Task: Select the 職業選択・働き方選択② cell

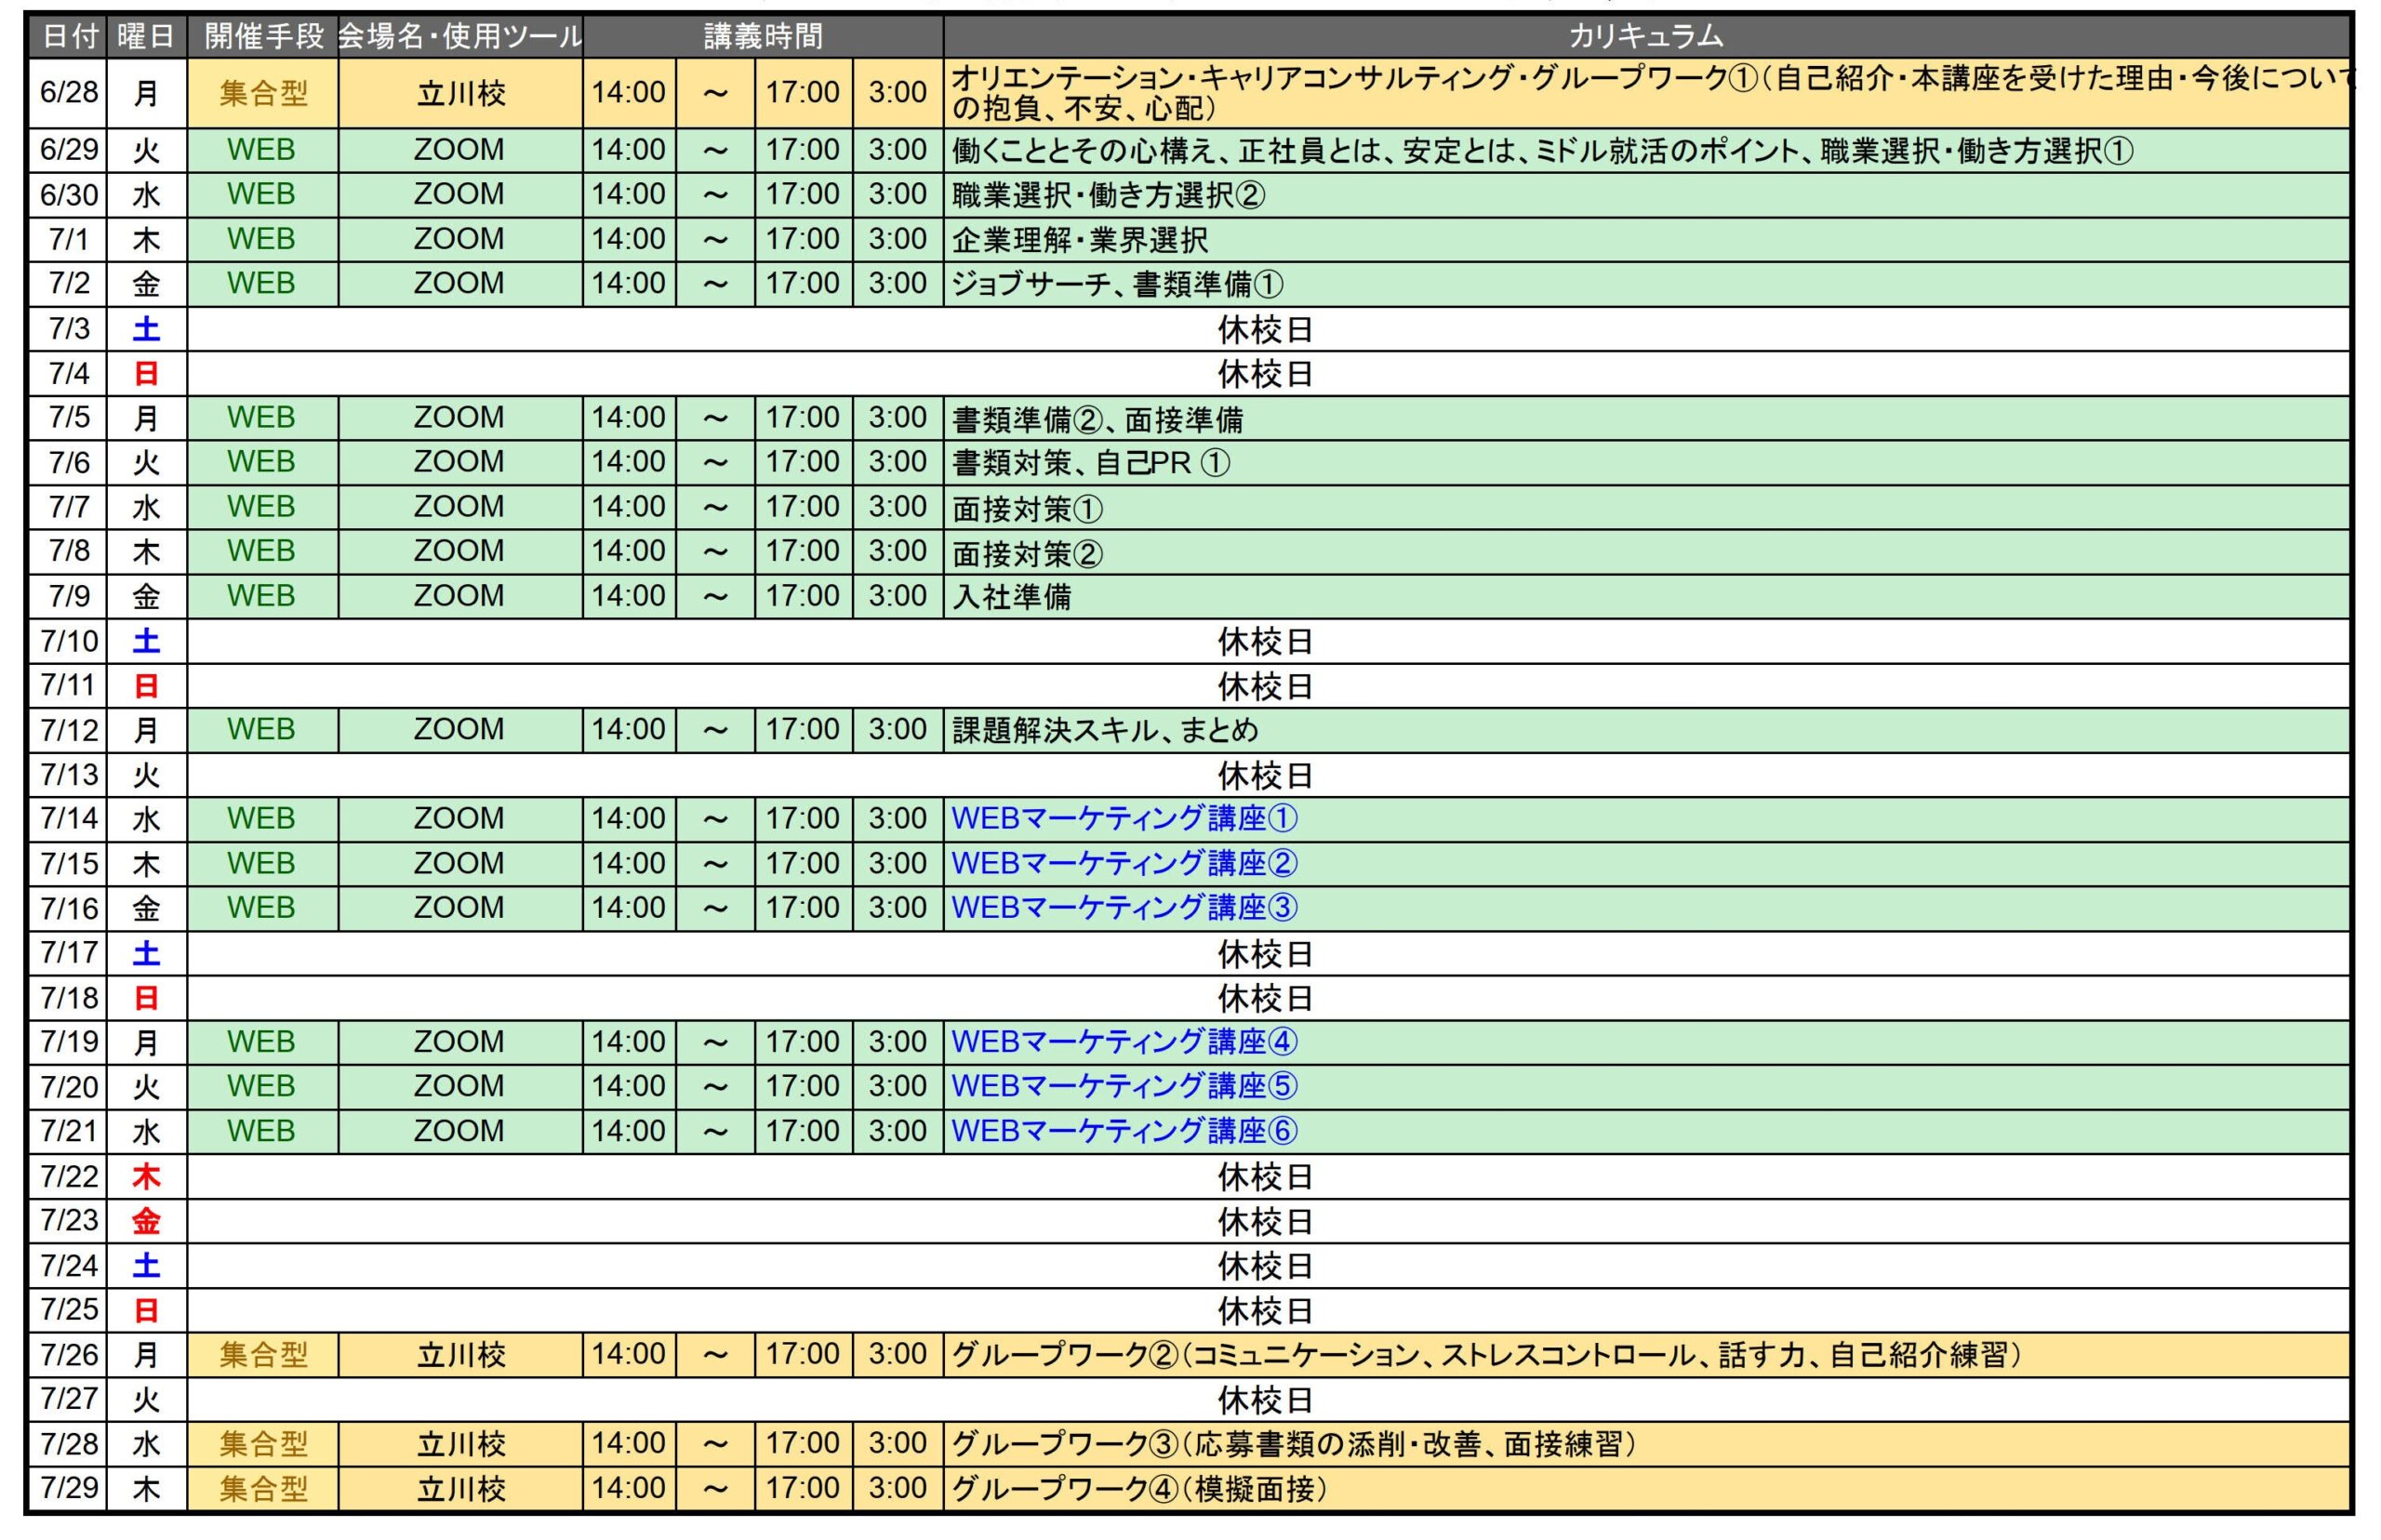Action: coord(1646,194)
